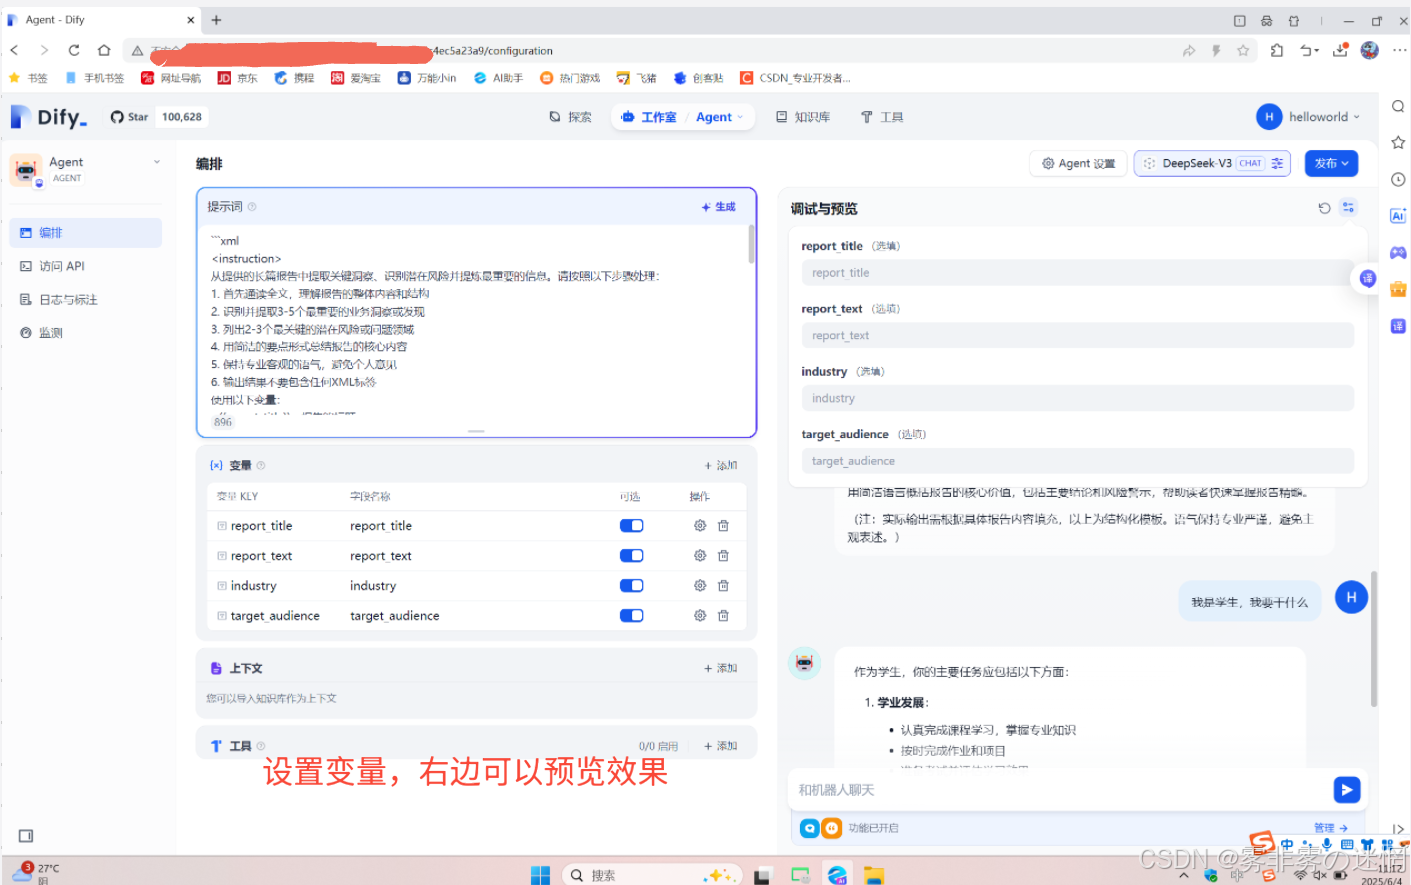Toggle required switch for report_title
The height and width of the screenshot is (885, 1411).
pyautogui.click(x=632, y=526)
